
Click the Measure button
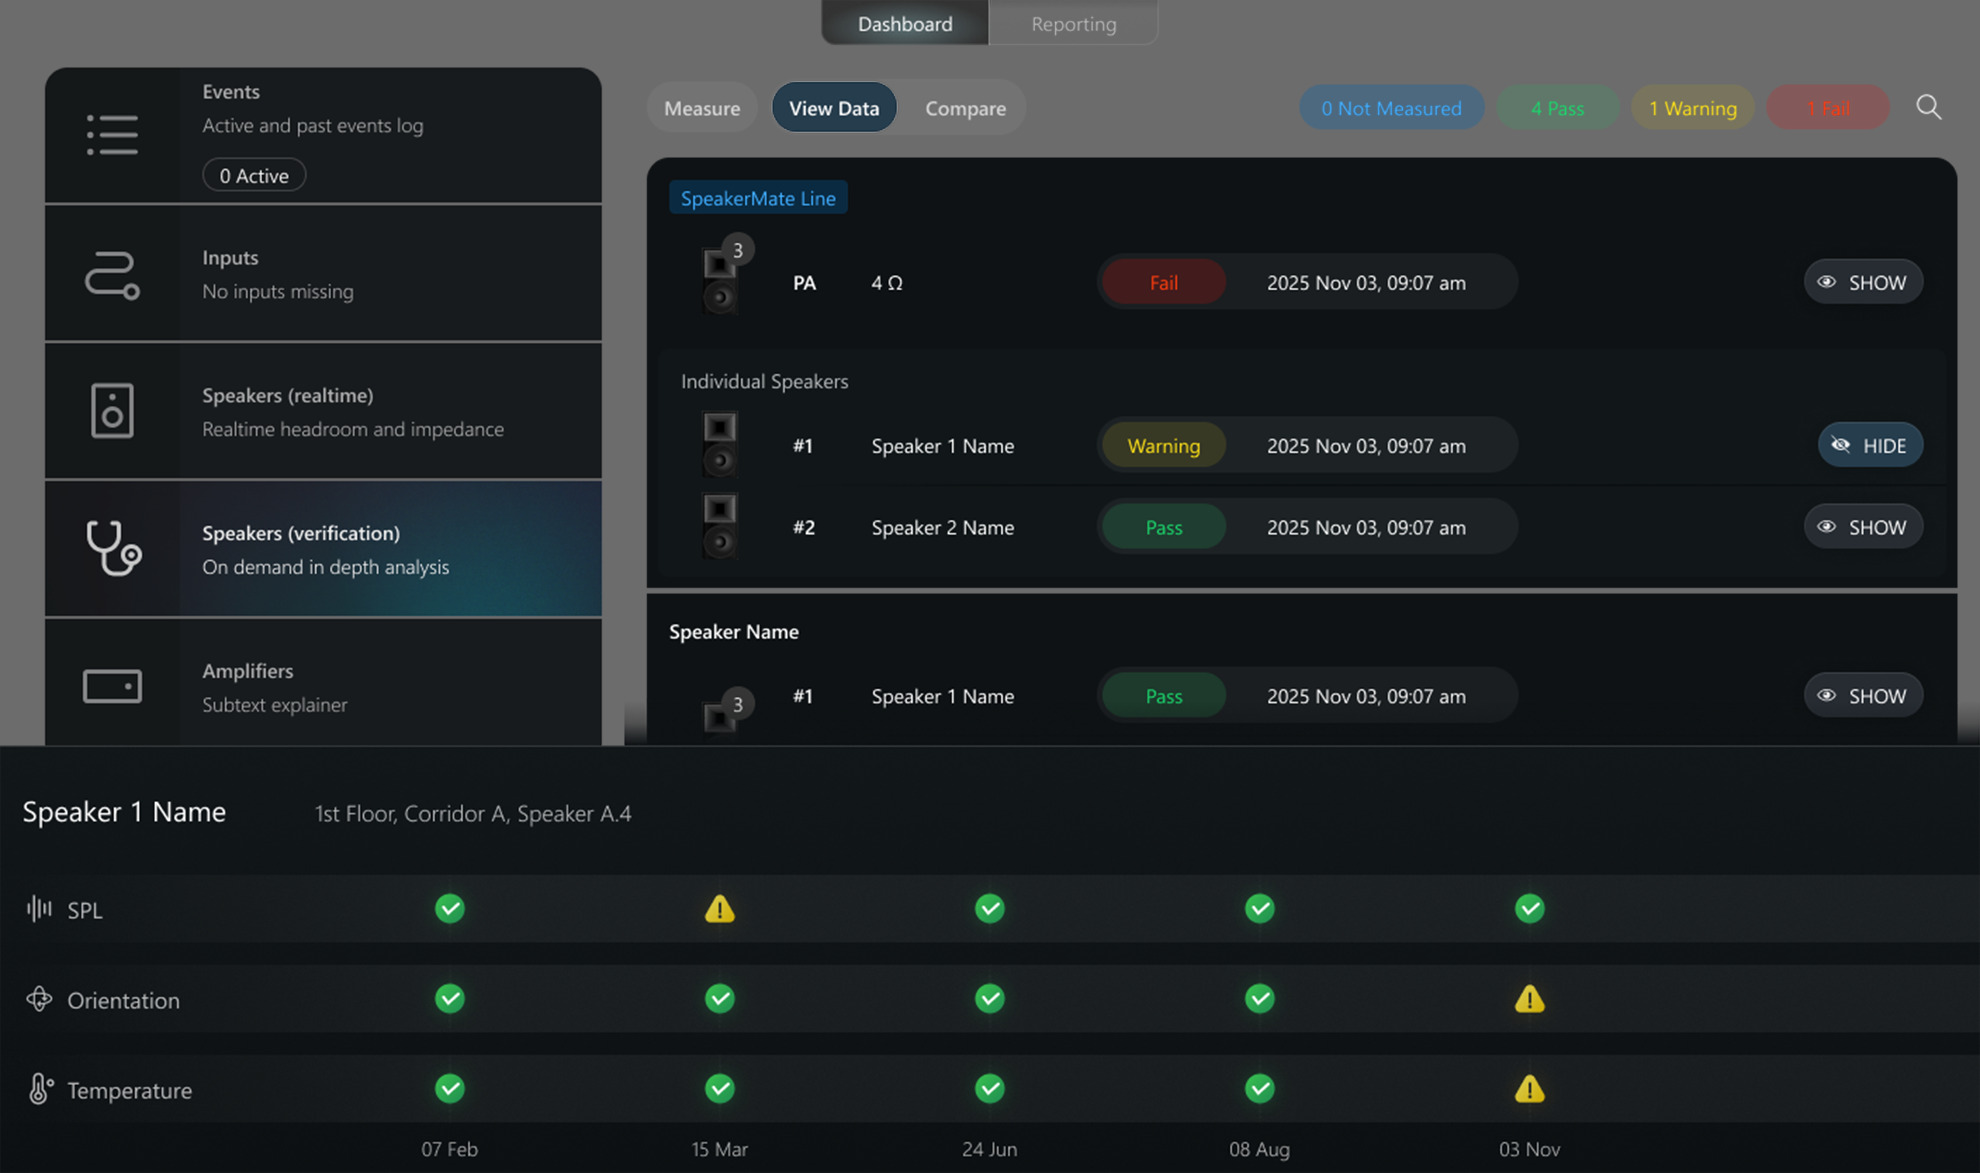pos(701,107)
